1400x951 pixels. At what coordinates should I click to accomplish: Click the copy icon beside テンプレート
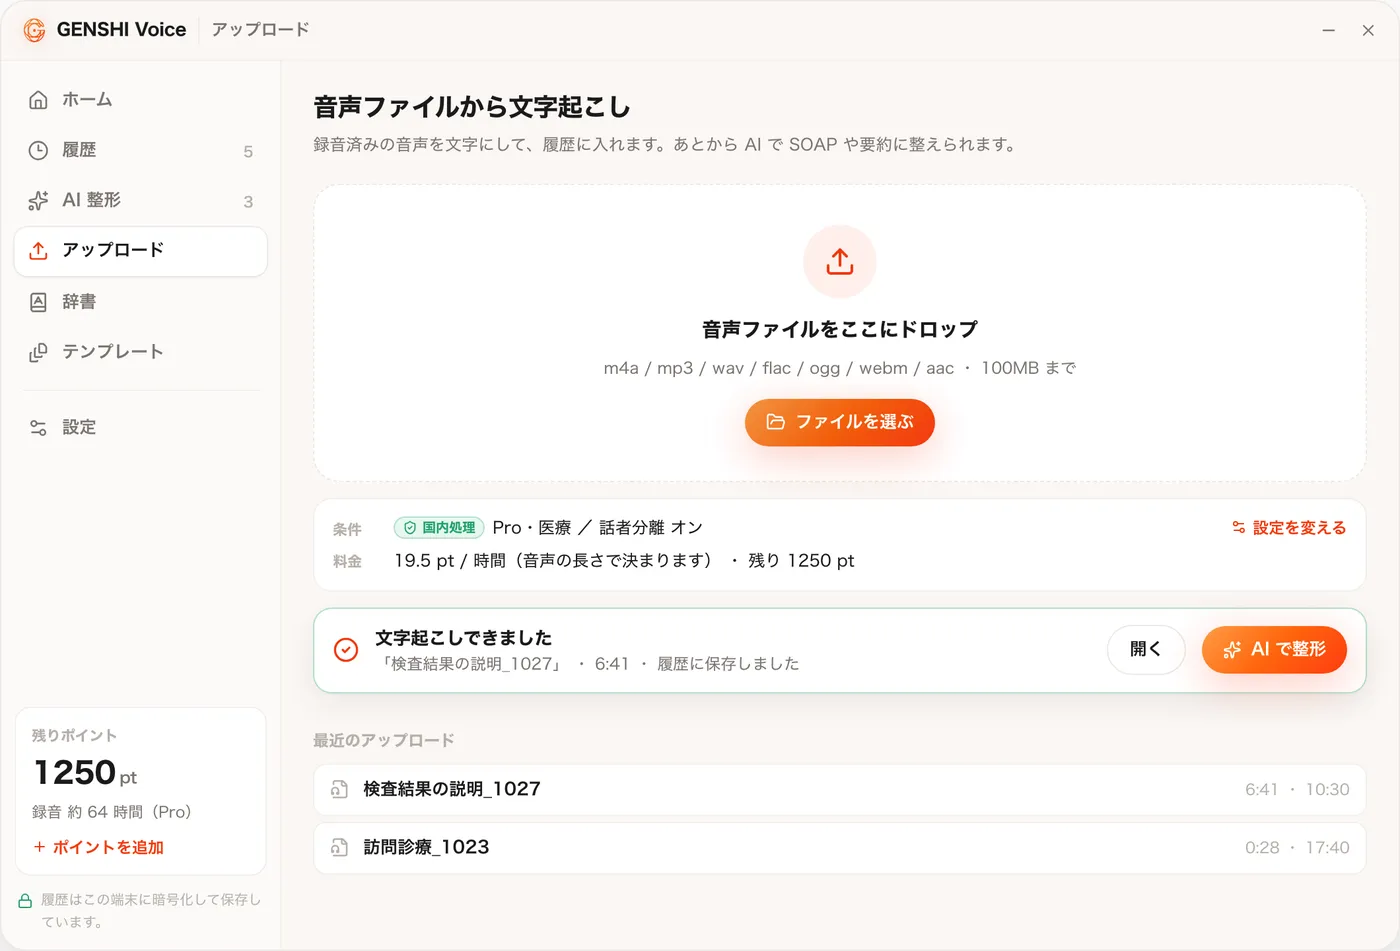38,352
